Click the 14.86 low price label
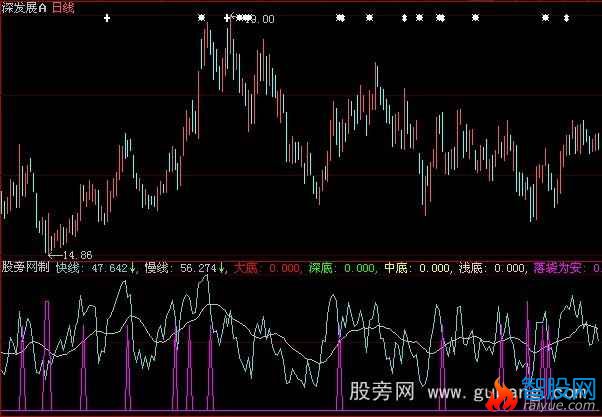The image size is (602, 417). tap(78, 255)
